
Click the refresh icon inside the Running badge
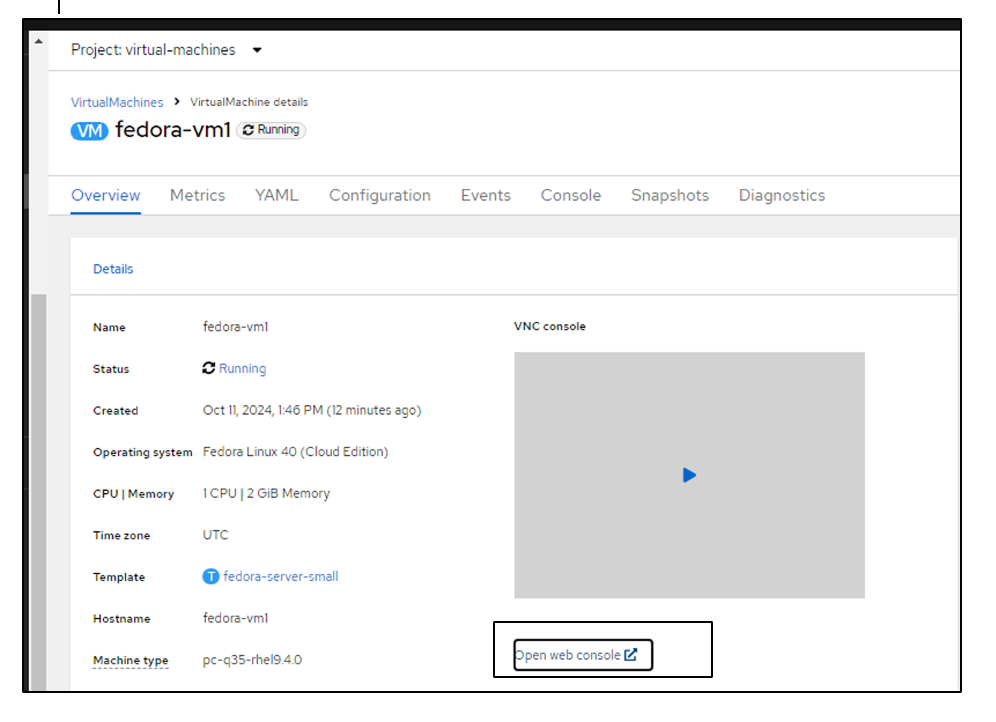(x=247, y=129)
